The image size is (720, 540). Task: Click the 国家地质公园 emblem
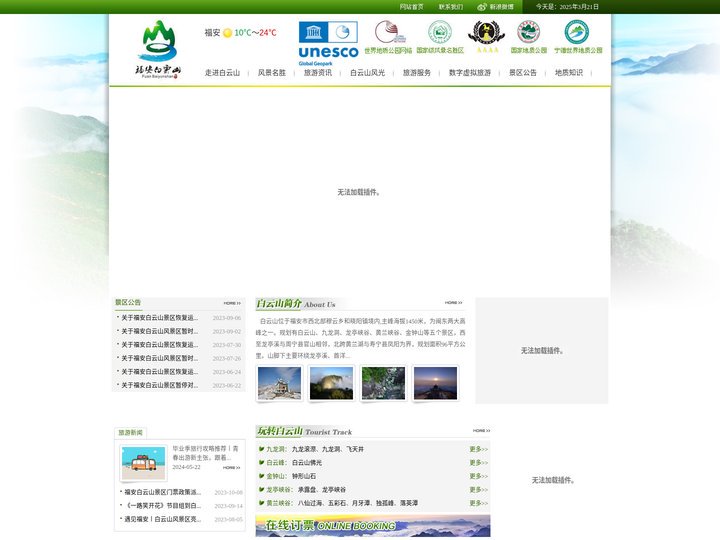[x=529, y=37]
